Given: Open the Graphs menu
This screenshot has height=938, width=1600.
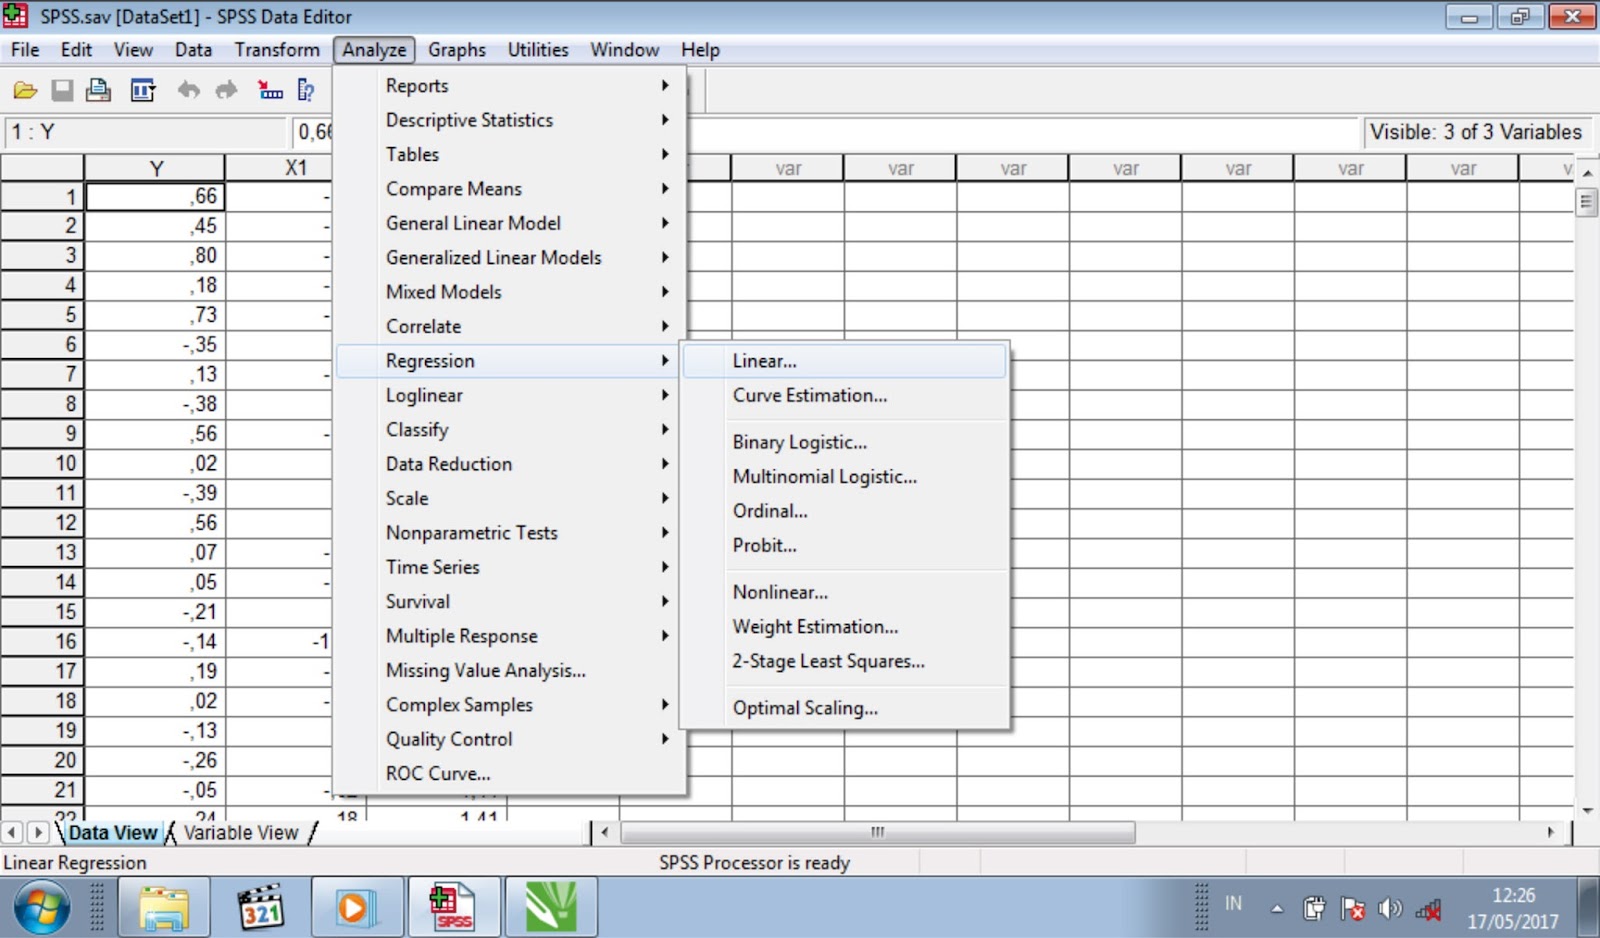Looking at the screenshot, I should pyautogui.click(x=457, y=50).
